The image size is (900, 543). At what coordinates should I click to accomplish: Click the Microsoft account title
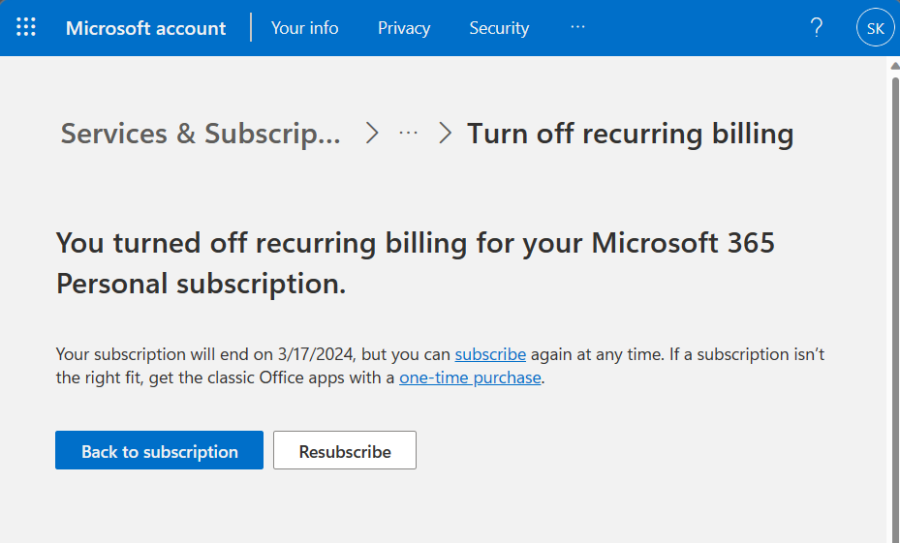coord(146,28)
